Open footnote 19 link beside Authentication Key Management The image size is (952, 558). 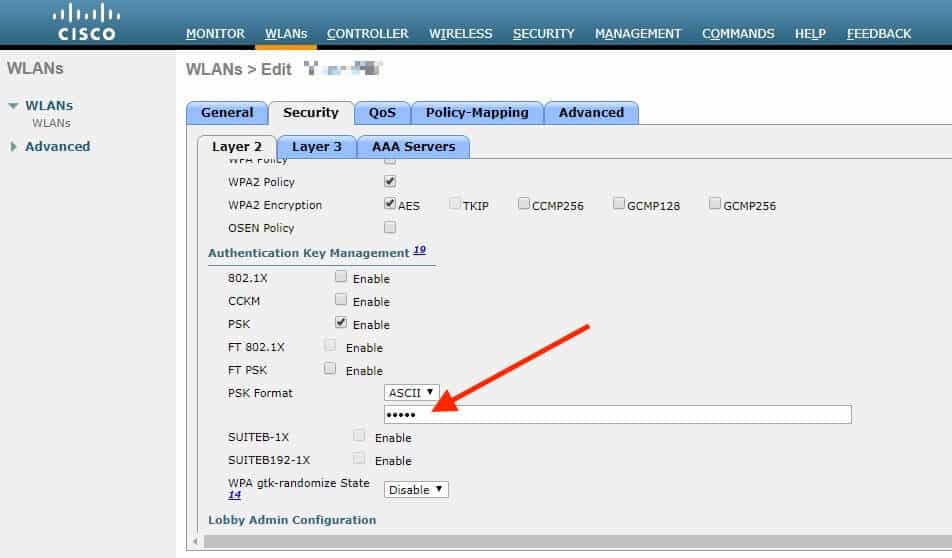(x=420, y=250)
